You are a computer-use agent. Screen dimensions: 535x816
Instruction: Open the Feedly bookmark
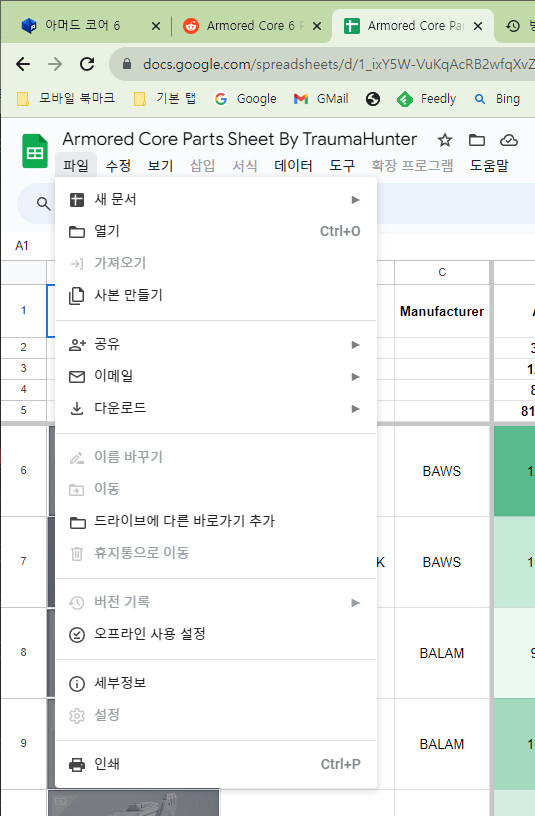pyautogui.click(x=427, y=99)
